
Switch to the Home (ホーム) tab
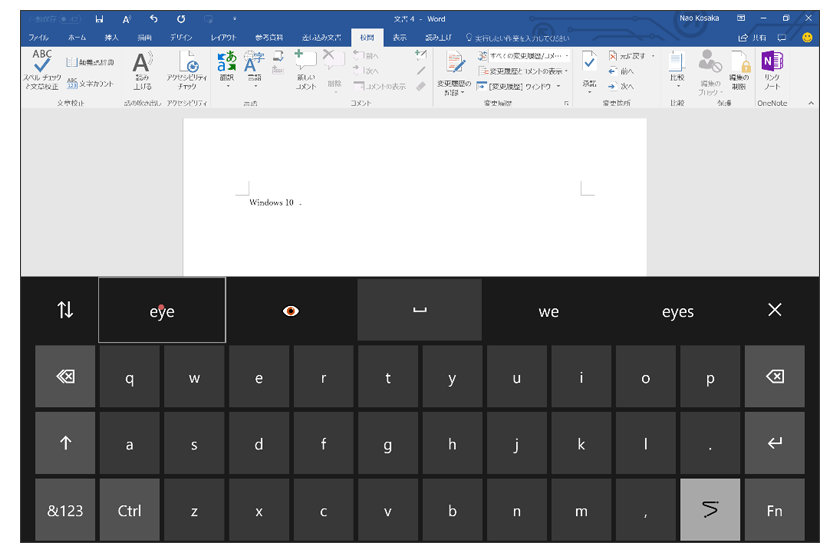pyautogui.click(x=77, y=38)
